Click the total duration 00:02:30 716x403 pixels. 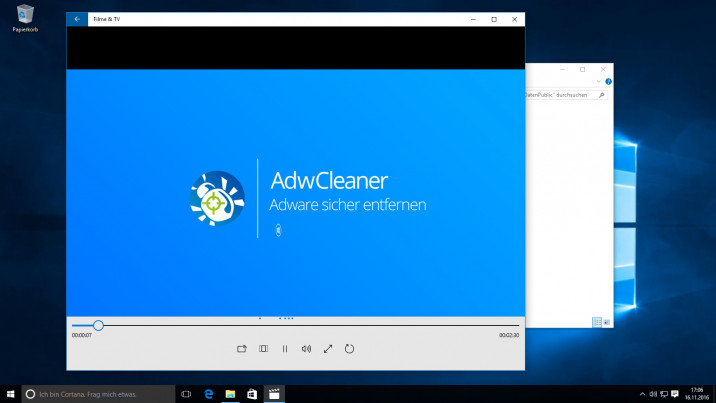[x=509, y=335]
